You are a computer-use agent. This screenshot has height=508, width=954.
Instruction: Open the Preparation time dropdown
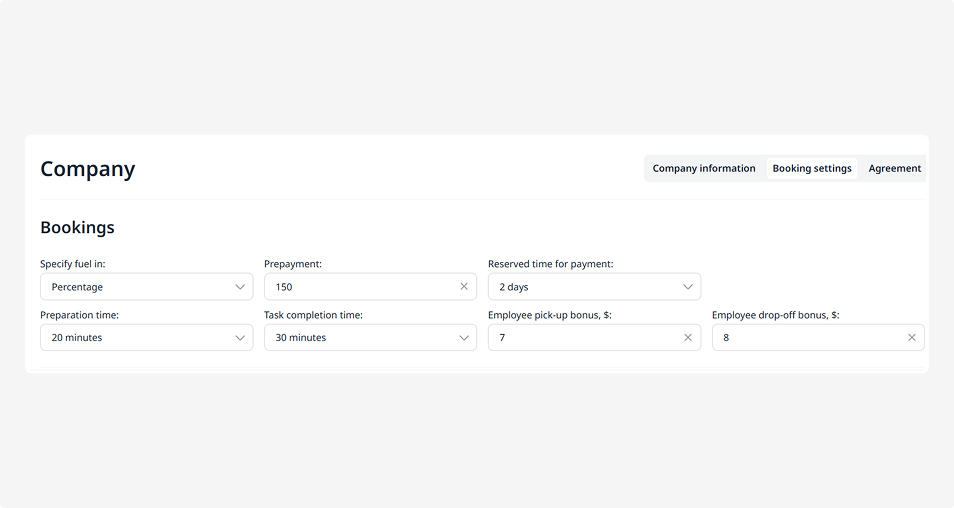point(146,338)
